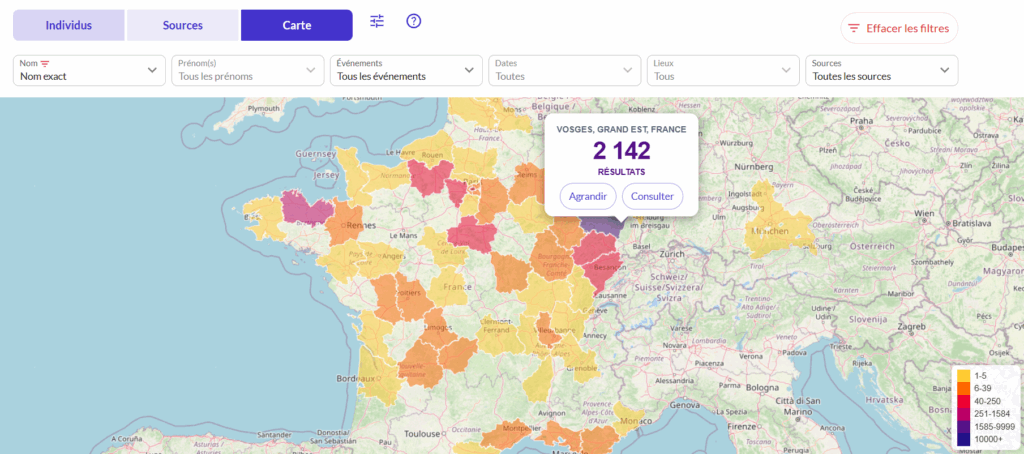The image size is (1024, 454).
Task: Open the filter settings sliders icon
Action: pyautogui.click(x=377, y=22)
